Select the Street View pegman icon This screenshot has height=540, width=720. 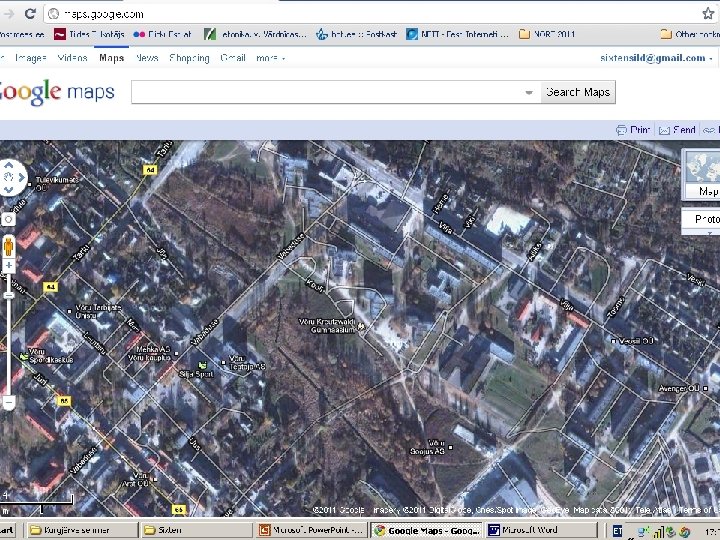tap(8, 247)
